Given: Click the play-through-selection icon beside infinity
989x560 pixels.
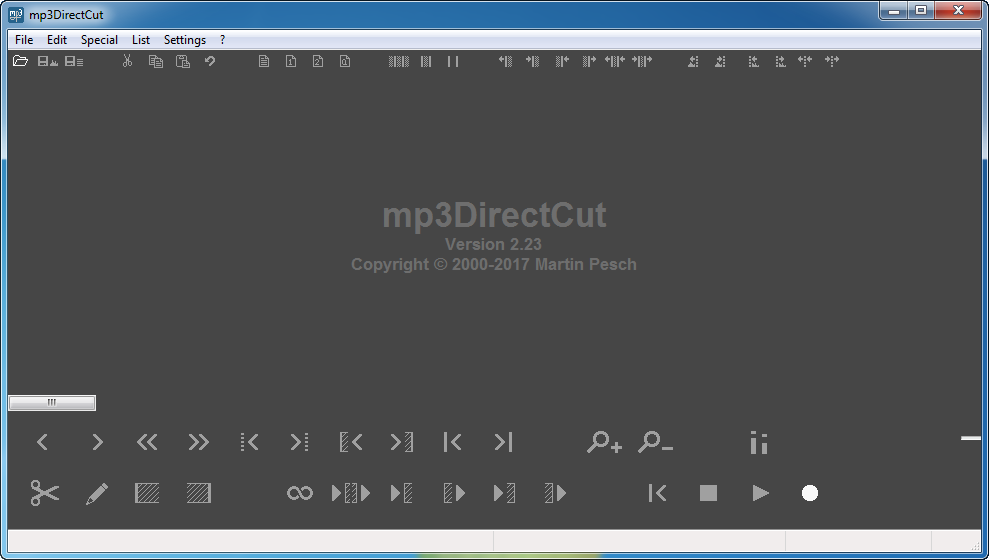Looking at the screenshot, I should 351,493.
